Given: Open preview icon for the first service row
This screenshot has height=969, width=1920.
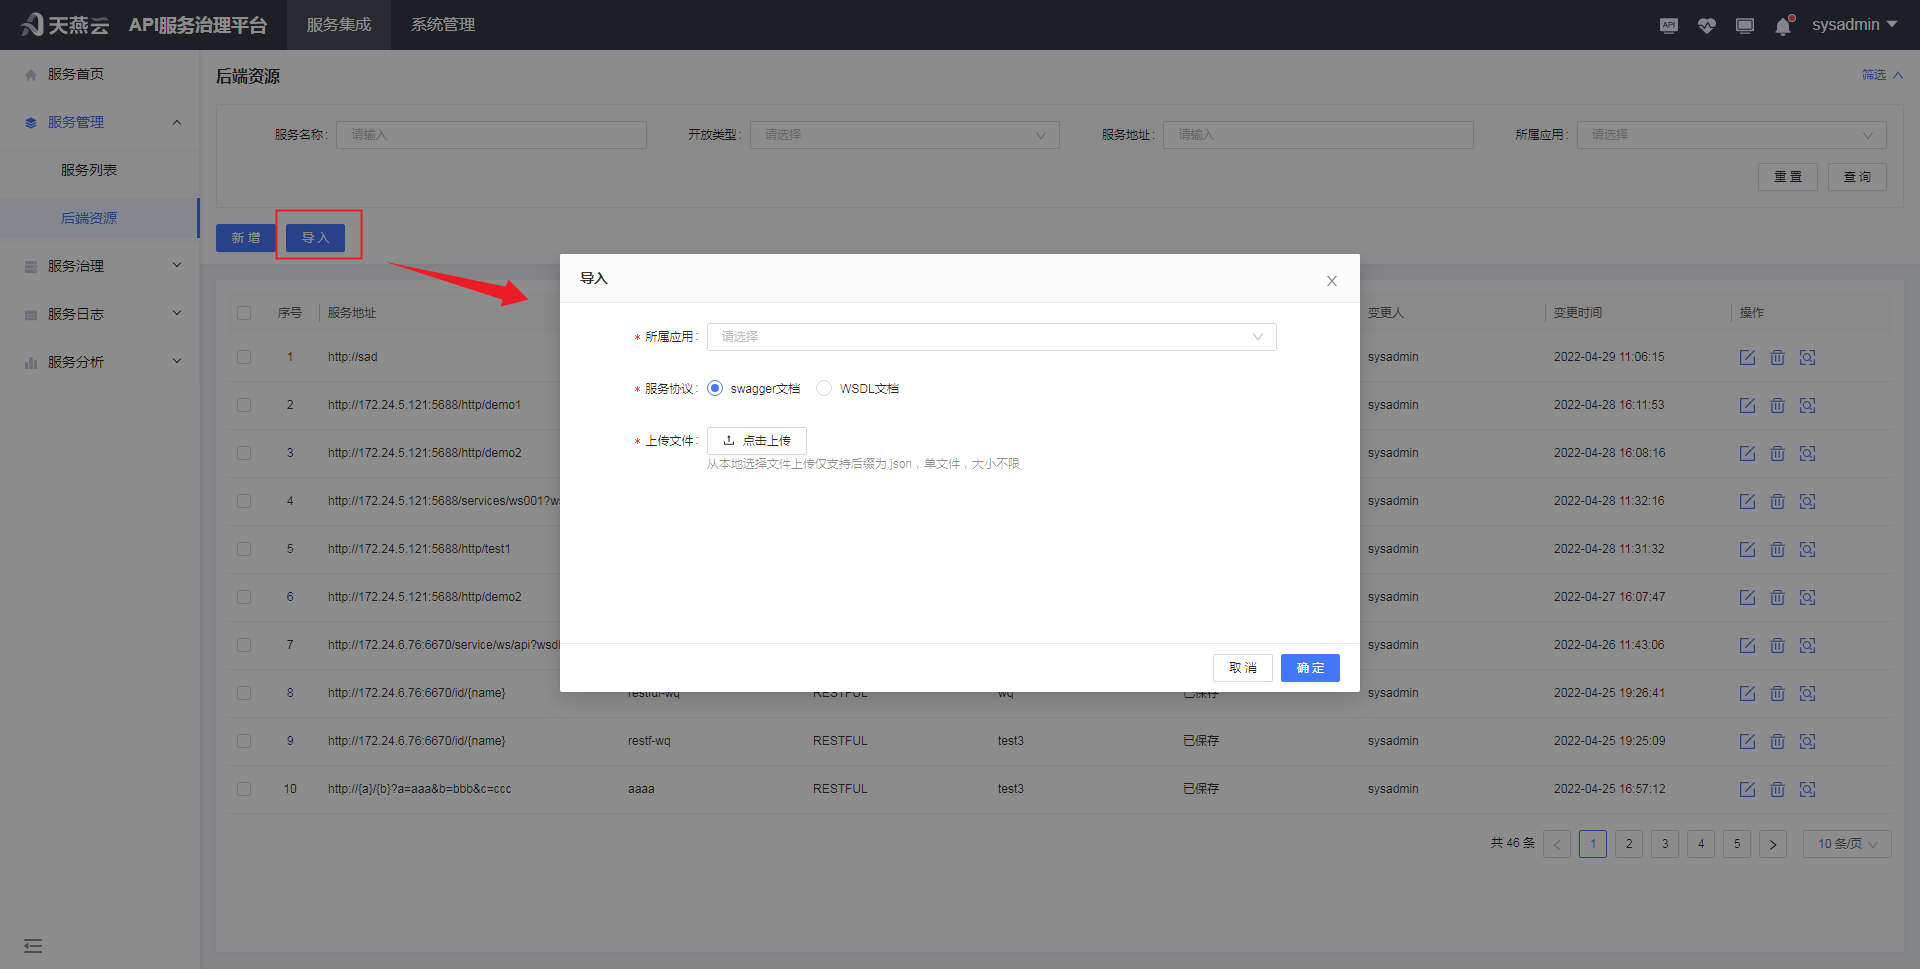Looking at the screenshot, I should coord(1807,357).
